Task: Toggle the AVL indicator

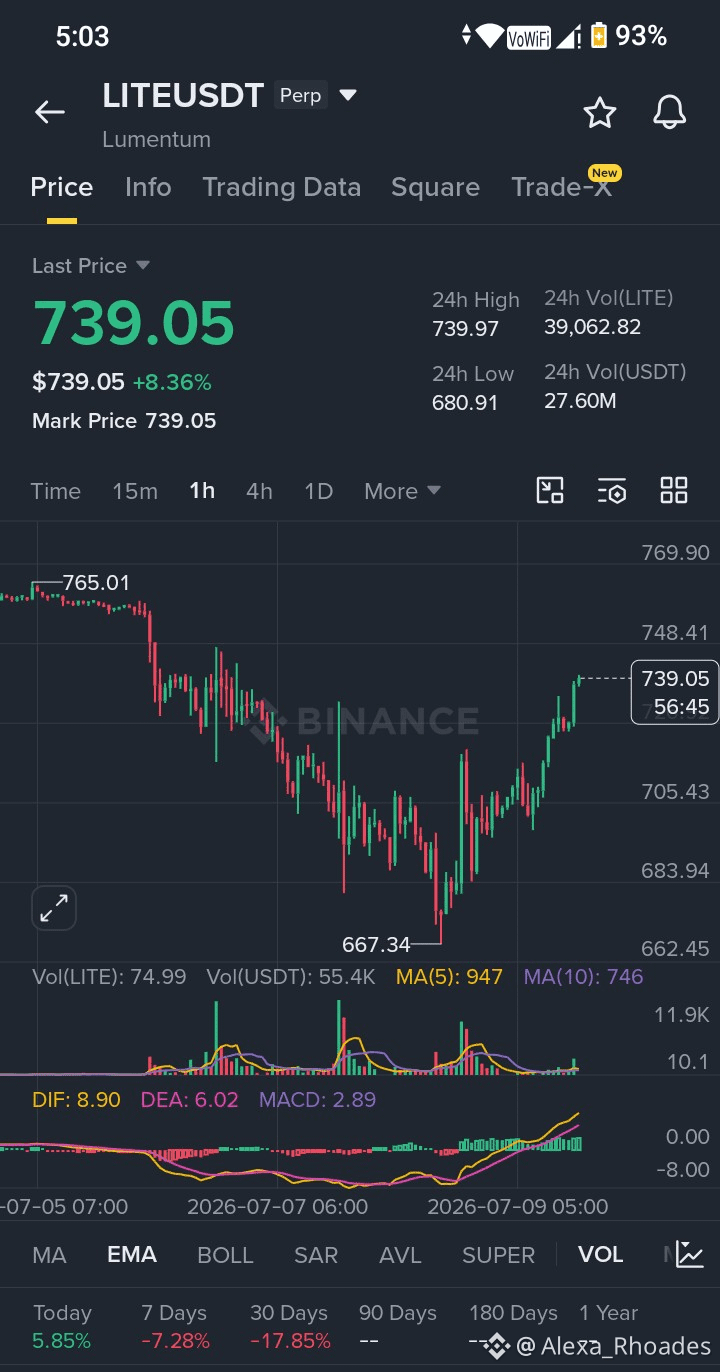Action: coord(400,1255)
